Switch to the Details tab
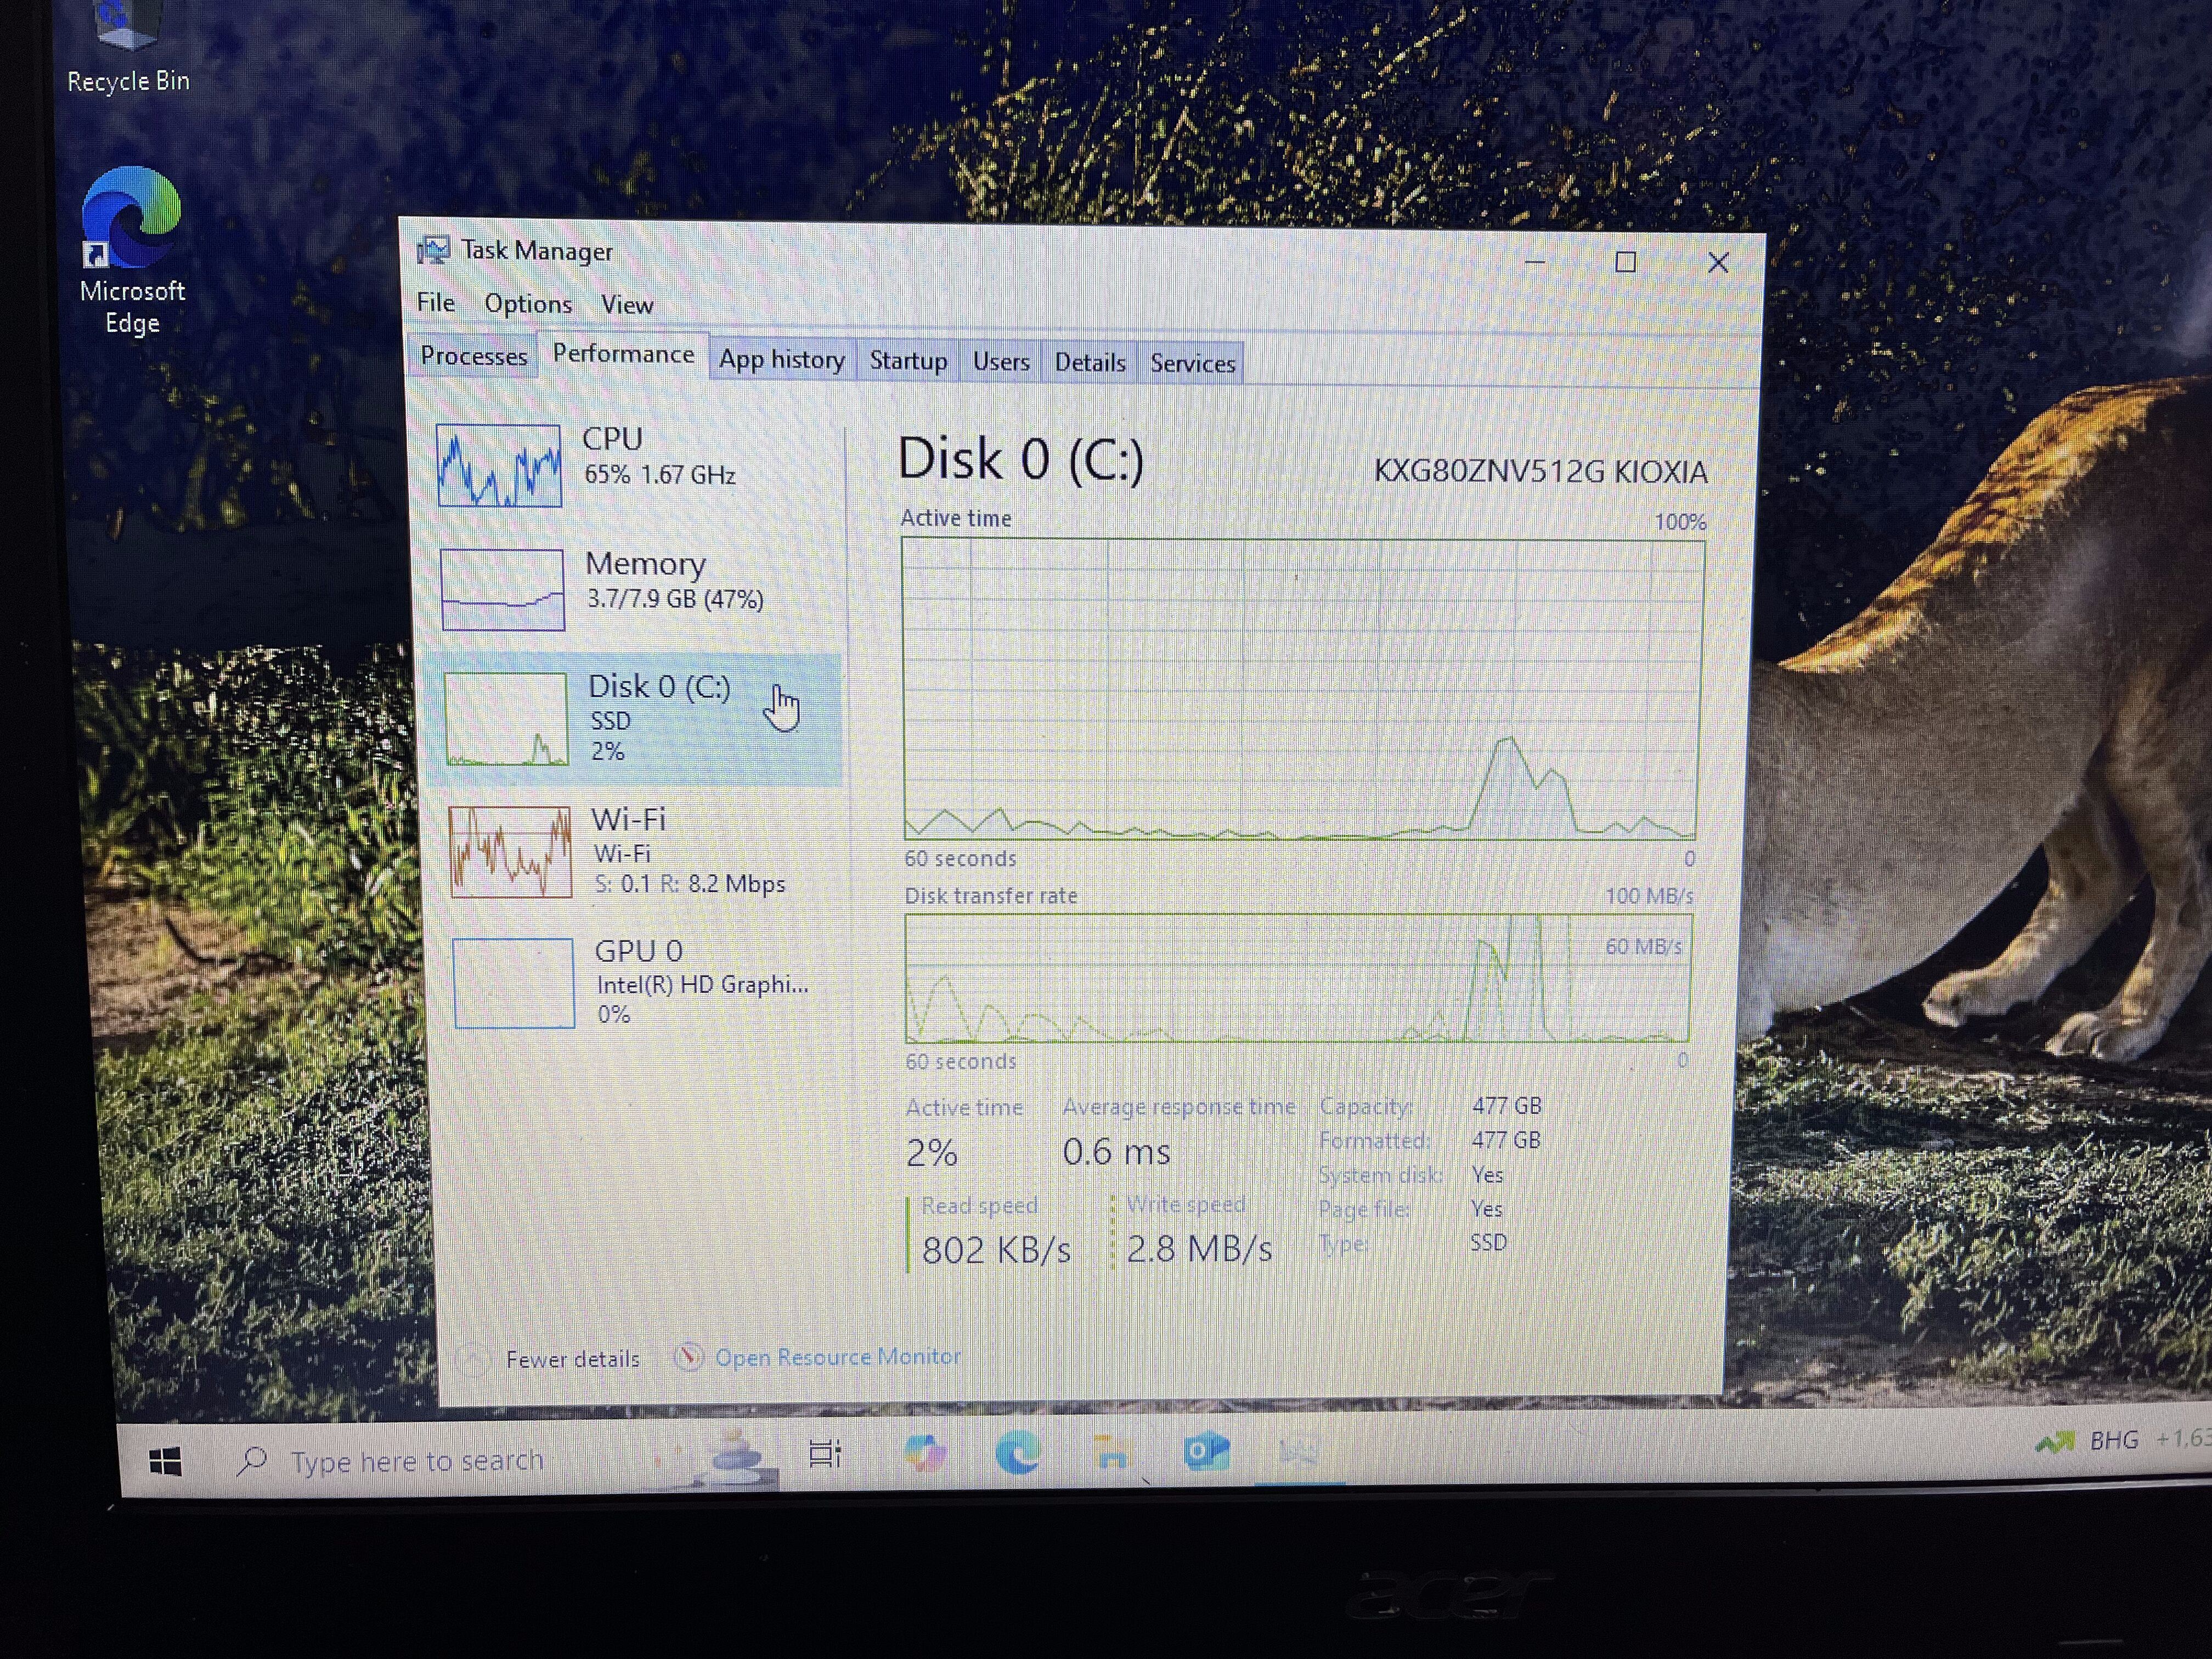 (x=1090, y=362)
